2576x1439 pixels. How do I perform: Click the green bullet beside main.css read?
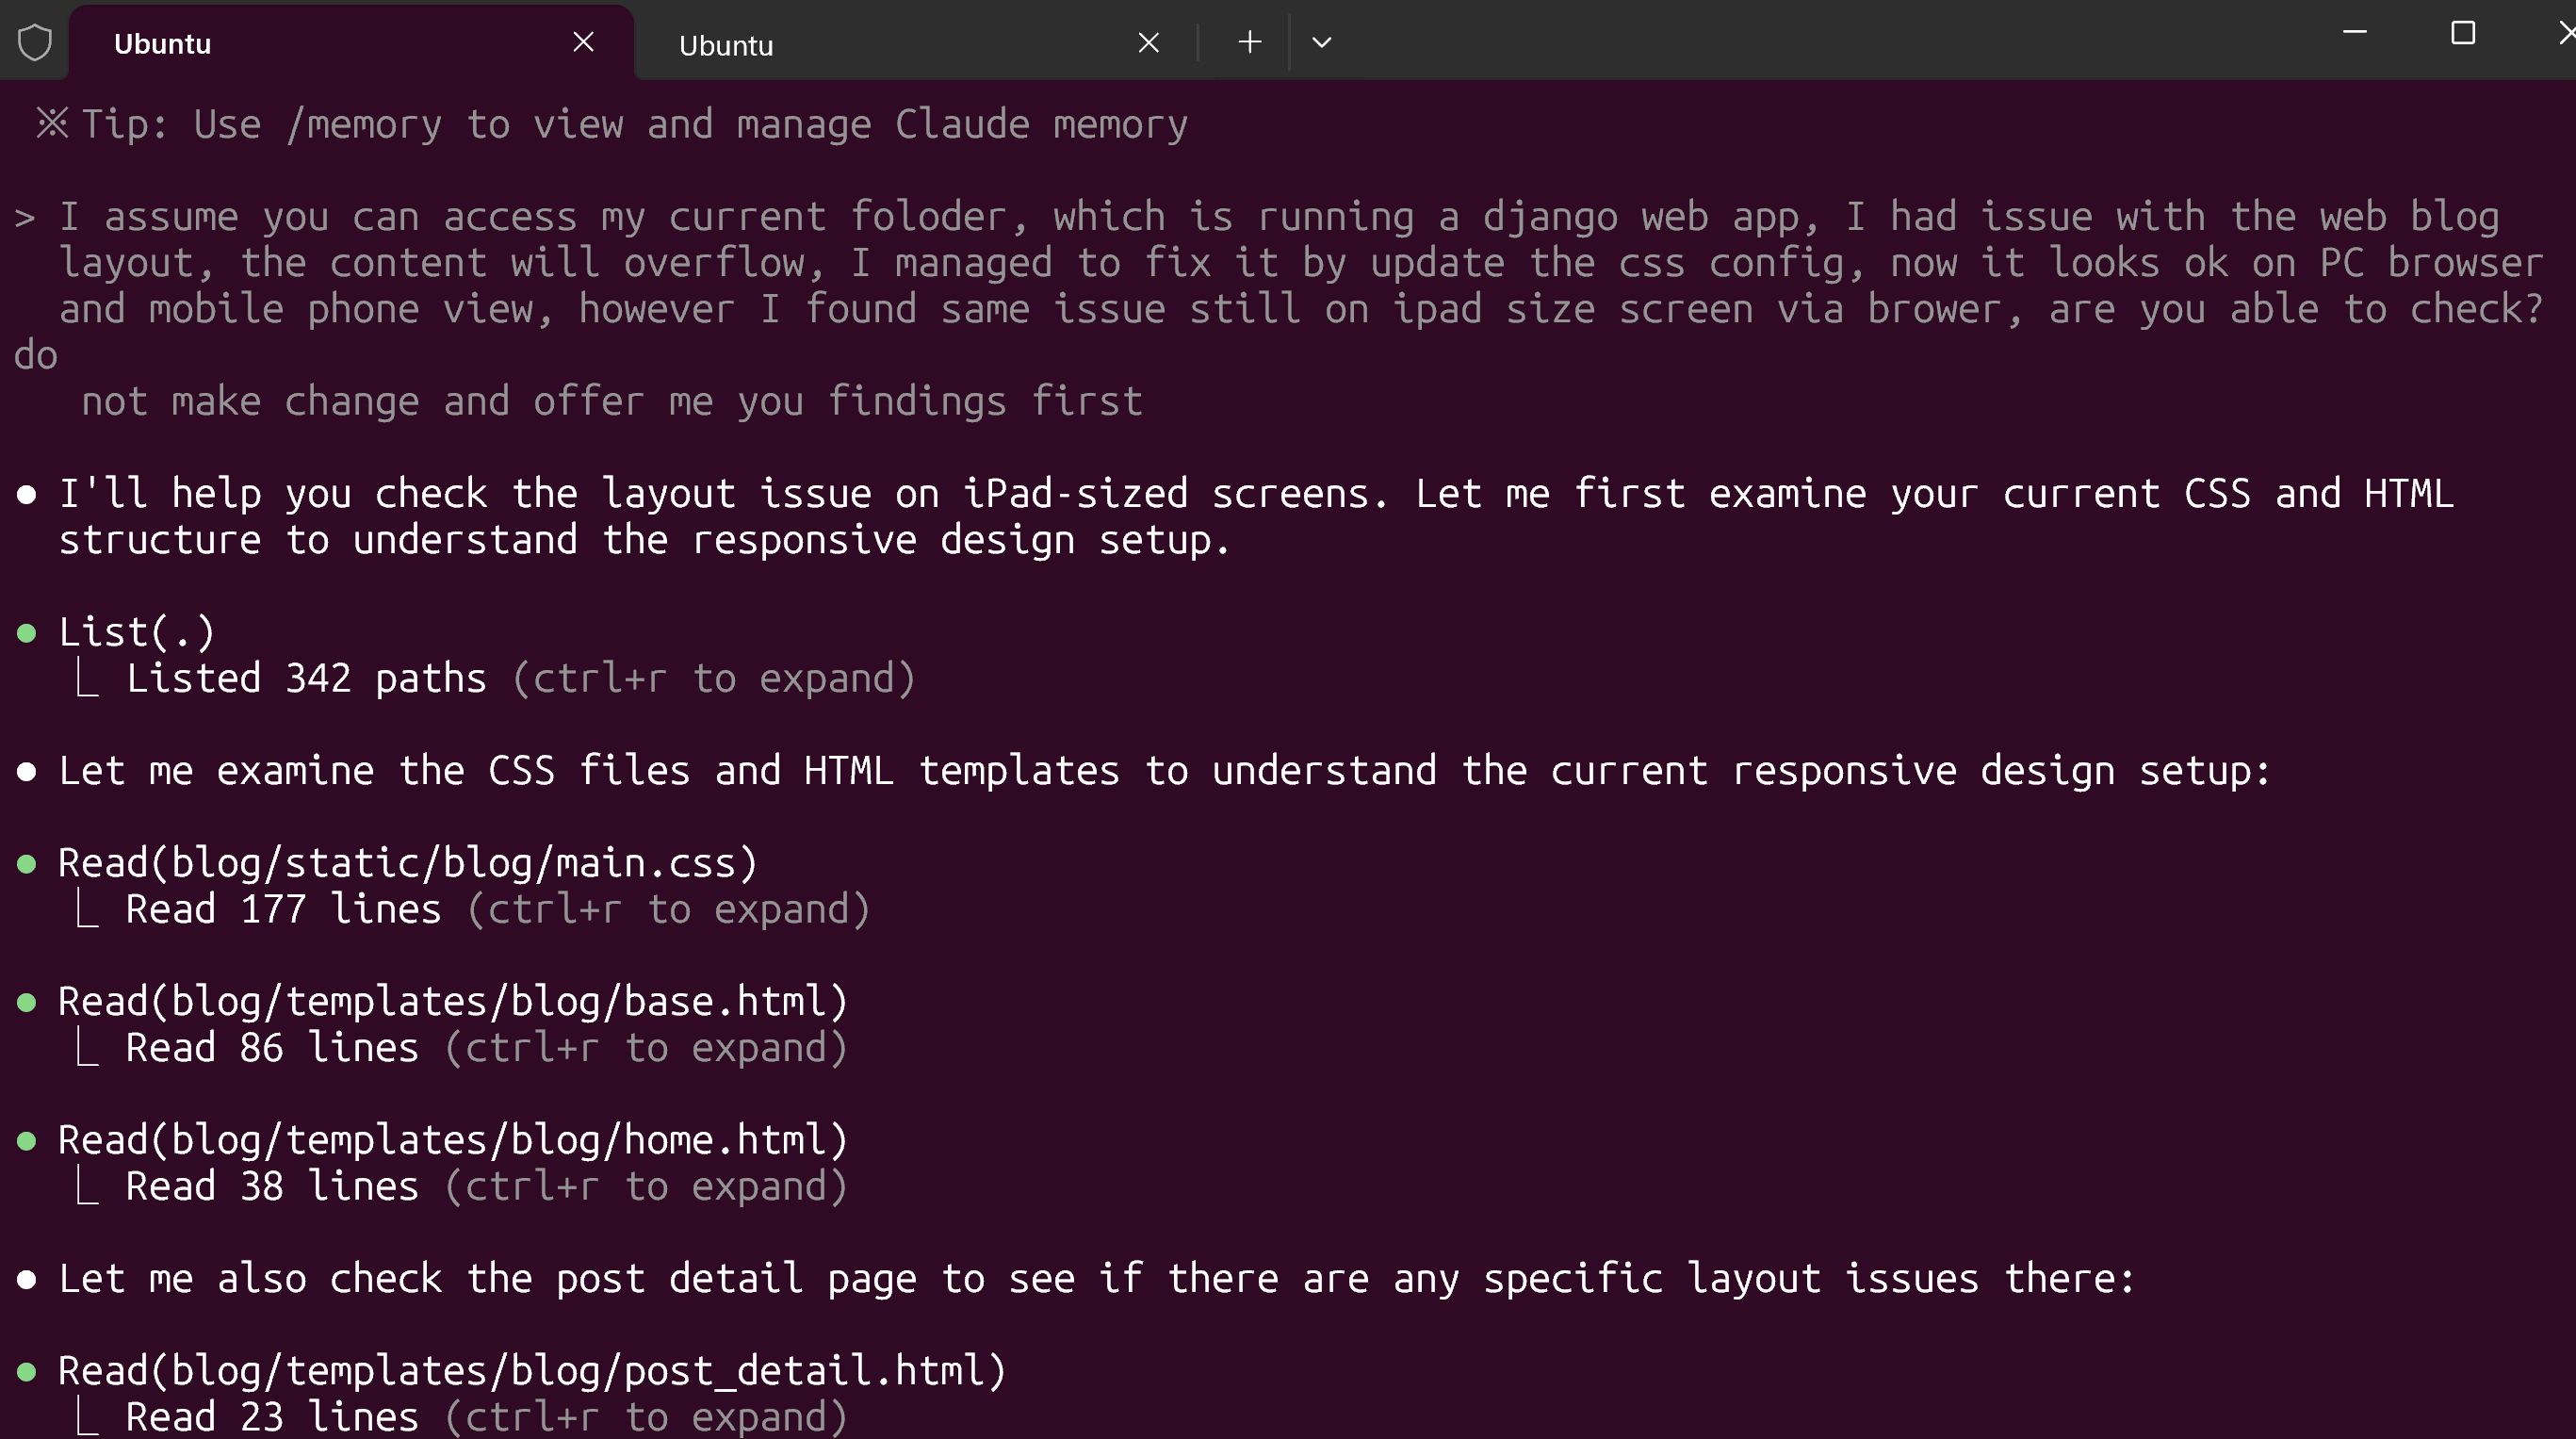click(27, 864)
